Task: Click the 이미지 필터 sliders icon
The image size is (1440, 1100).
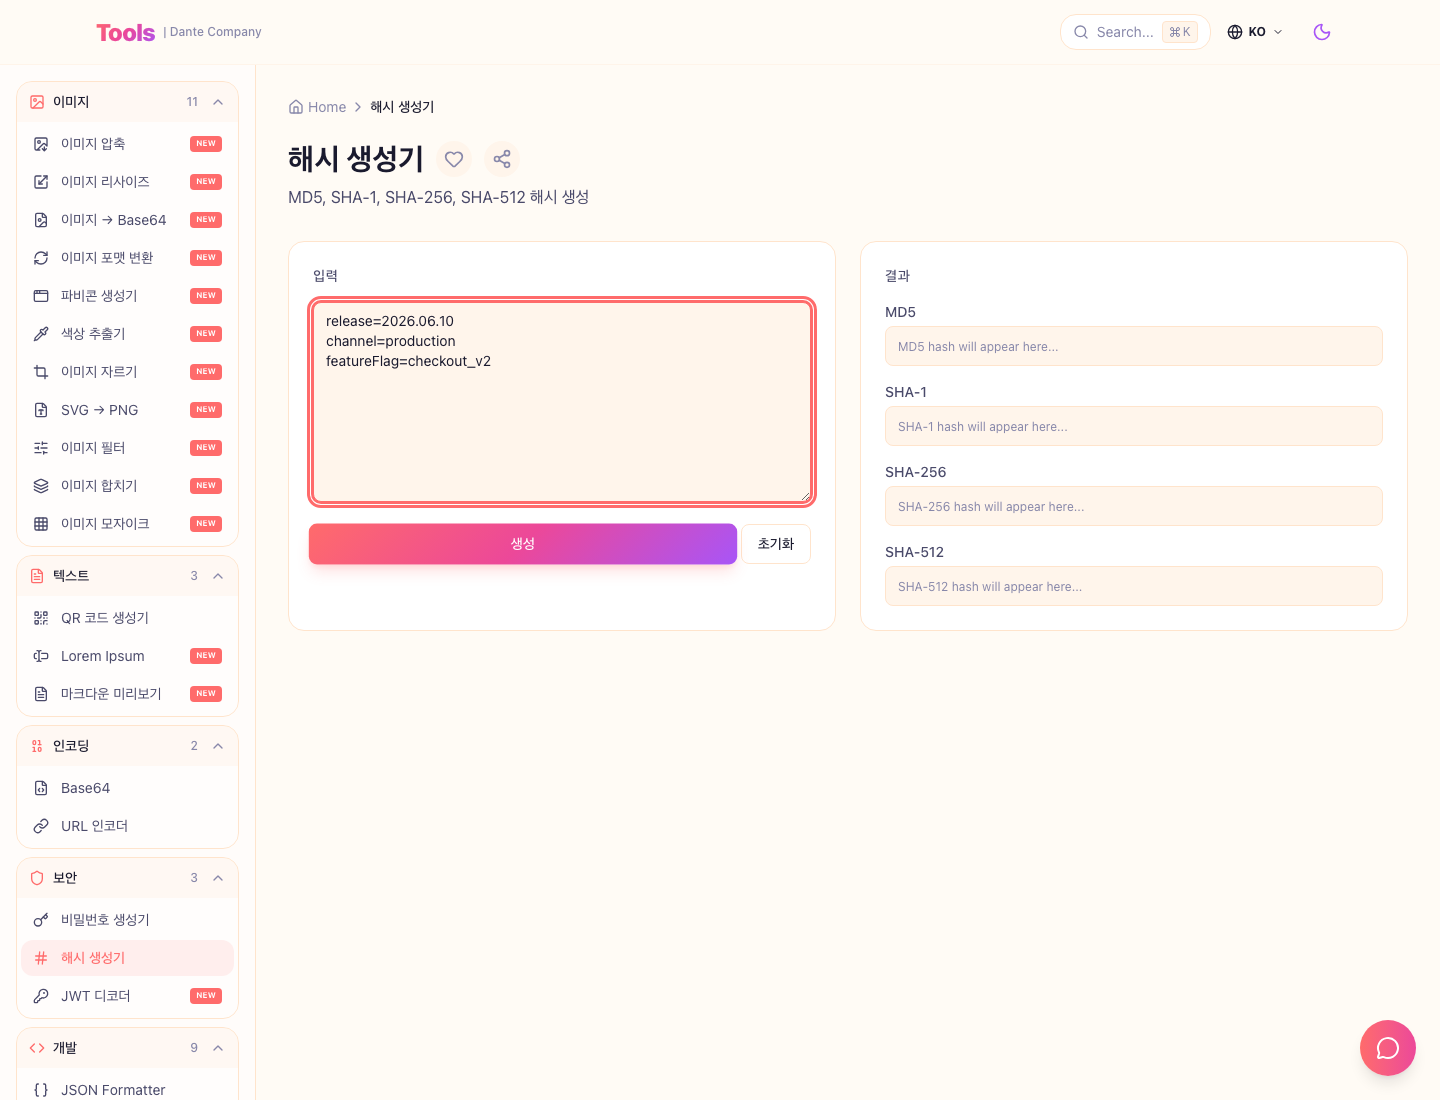Action: (x=41, y=448)
